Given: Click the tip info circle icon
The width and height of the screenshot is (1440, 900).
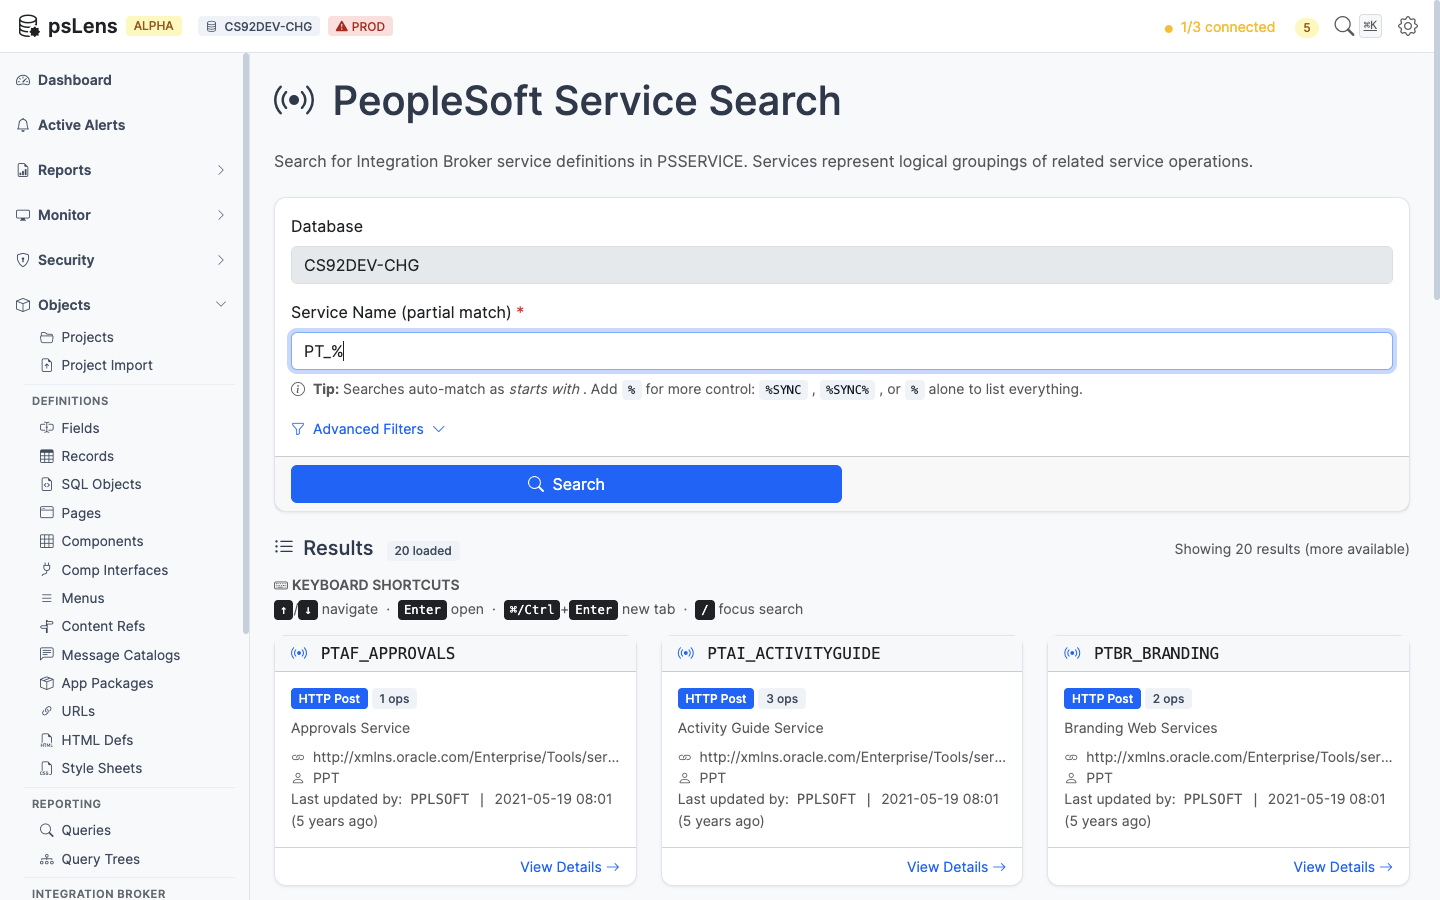Looking at the screenshot, I should (298, 389).
